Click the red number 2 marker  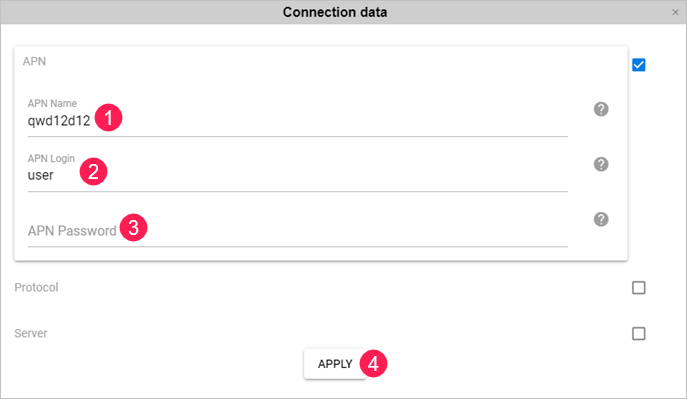pyautogui.click(x=93, y=172)
